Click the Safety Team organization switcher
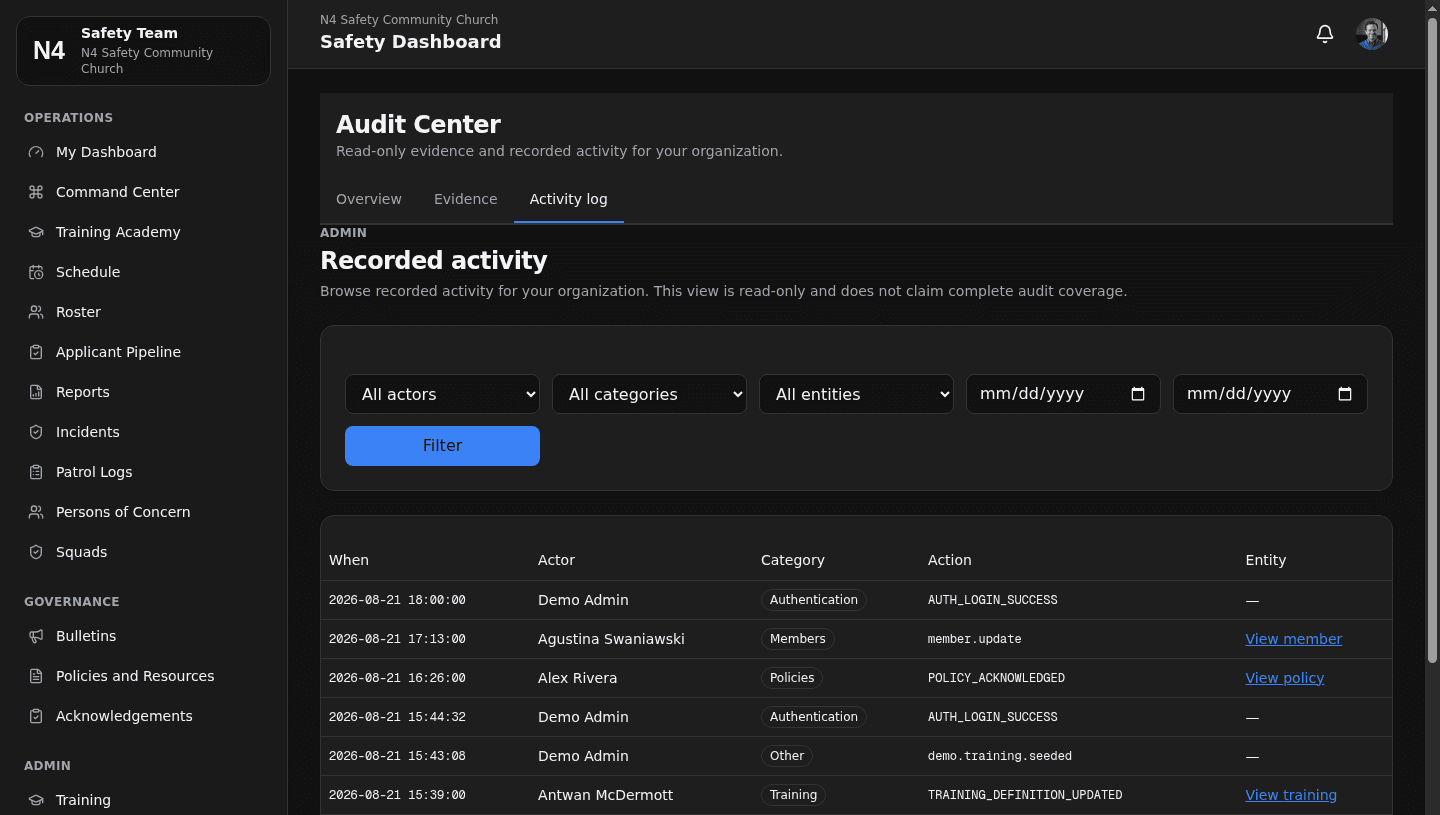 click(x=144, y=51)
